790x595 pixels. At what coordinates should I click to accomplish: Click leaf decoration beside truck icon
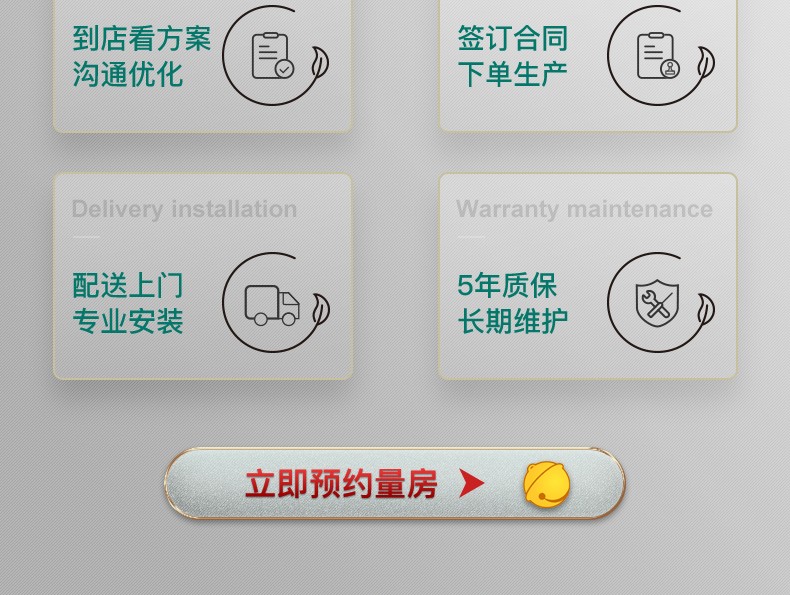[x=320, y=310]
